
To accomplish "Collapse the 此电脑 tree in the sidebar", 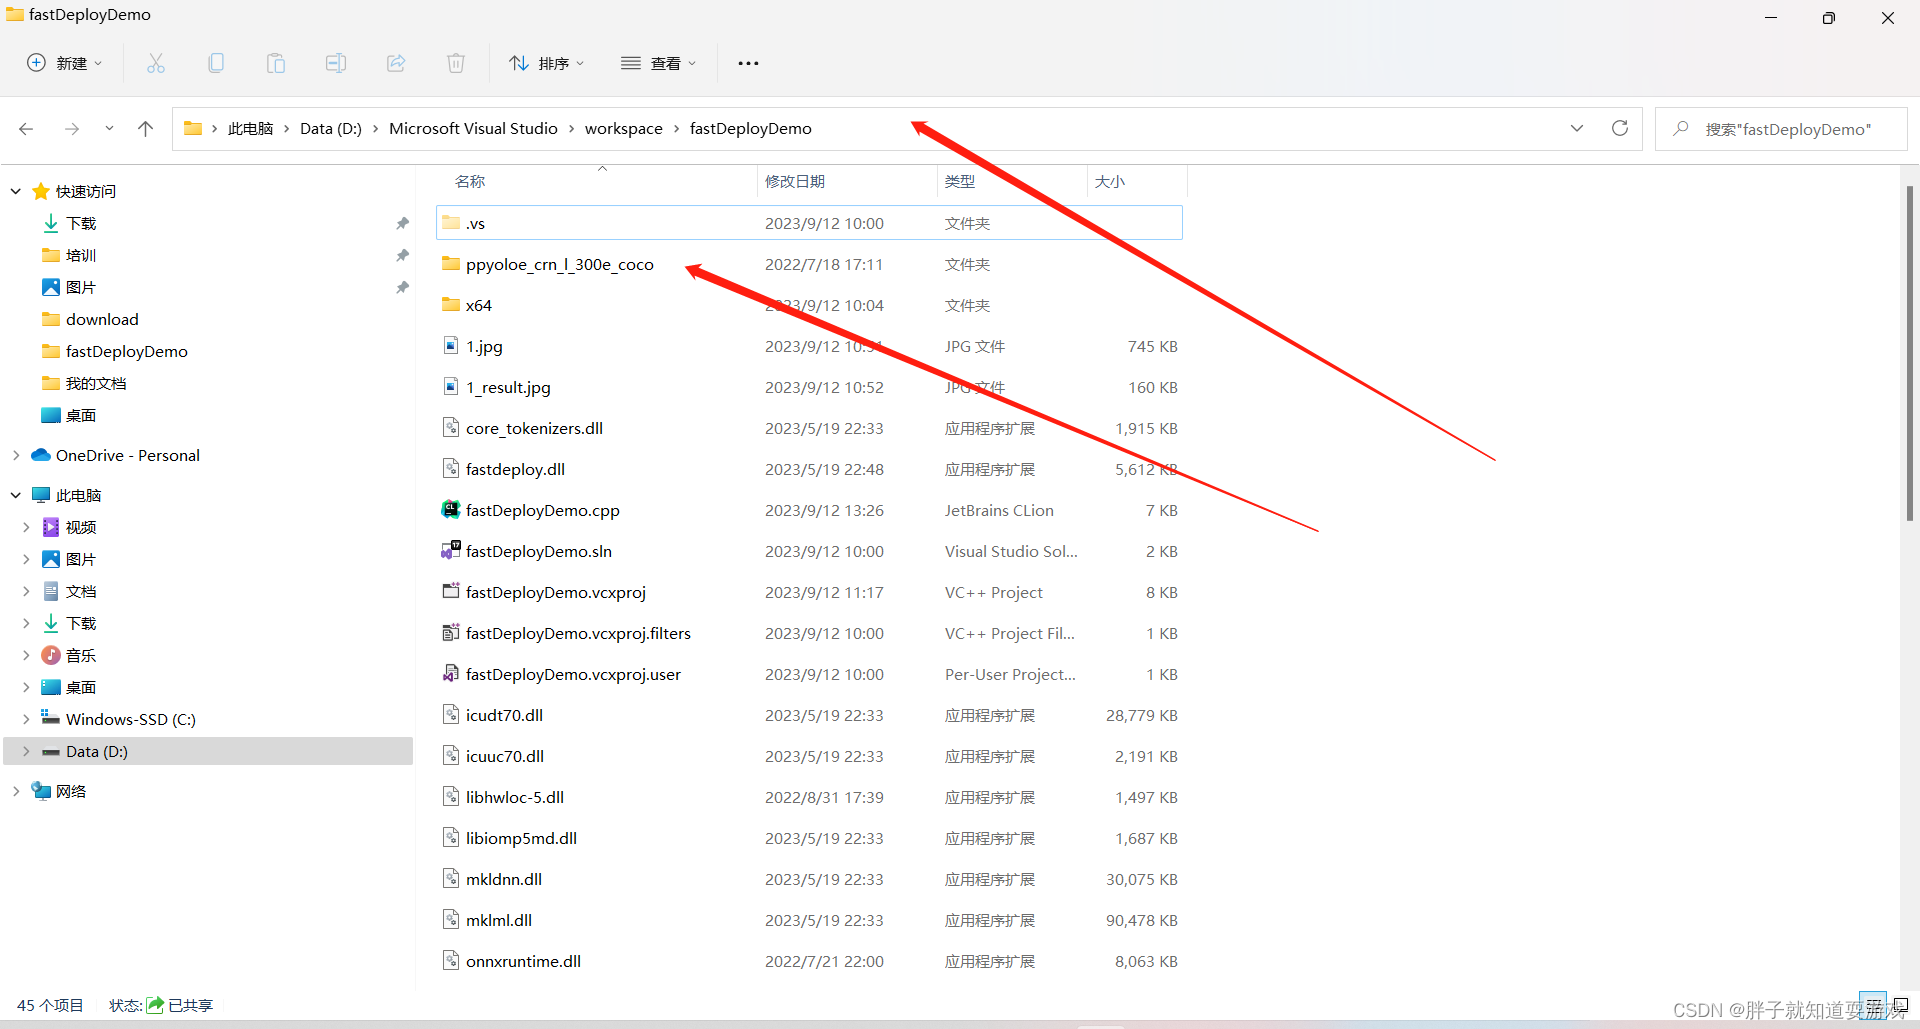I will coord(15,494).
